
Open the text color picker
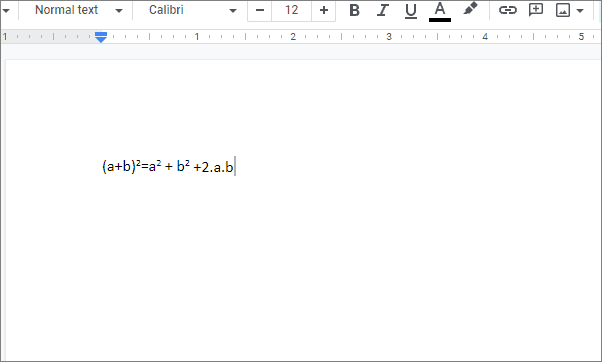(x=440, y=11)
